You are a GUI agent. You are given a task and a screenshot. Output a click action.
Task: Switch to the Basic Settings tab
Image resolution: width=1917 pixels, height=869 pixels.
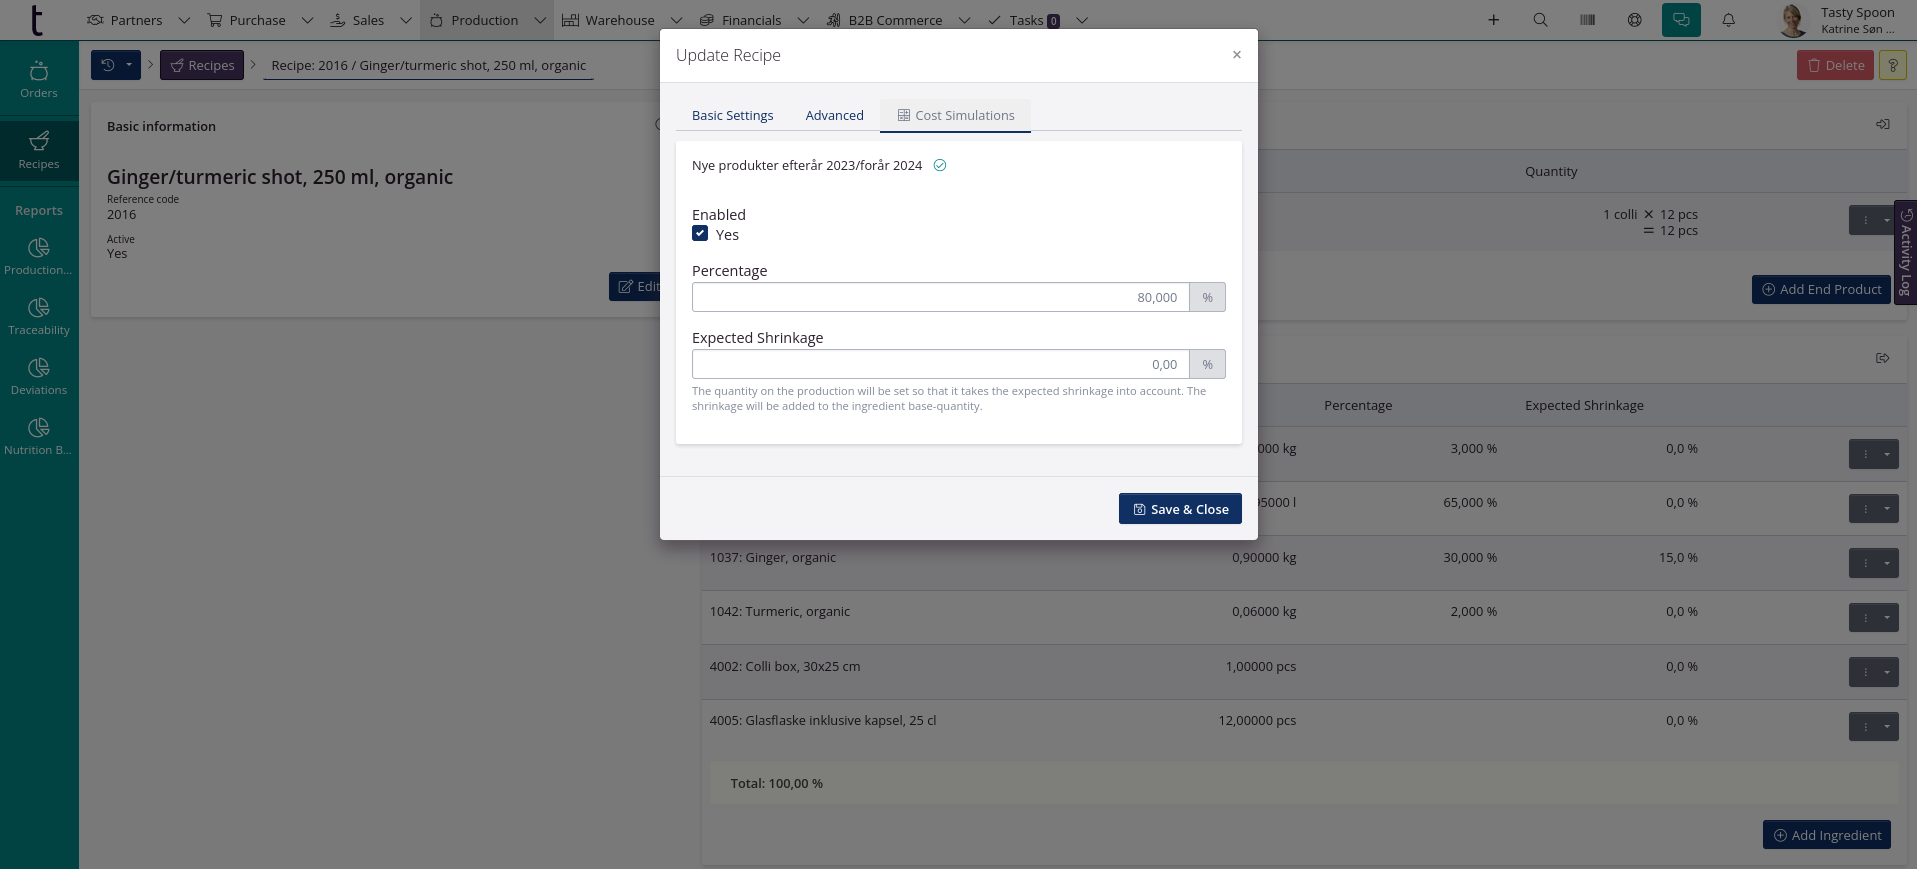tap(732, 116)
